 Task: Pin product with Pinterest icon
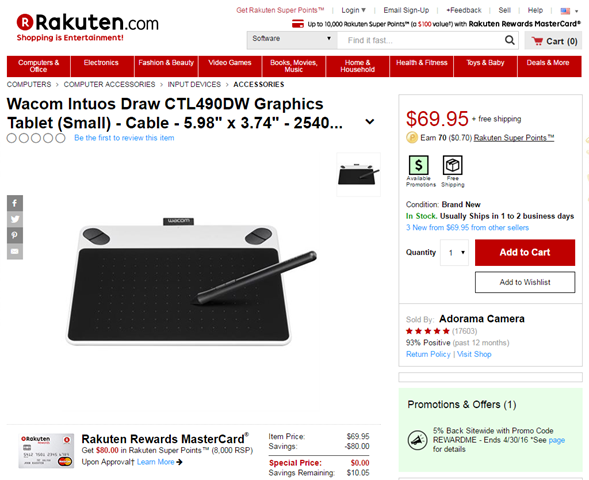(x=15, y=235)
